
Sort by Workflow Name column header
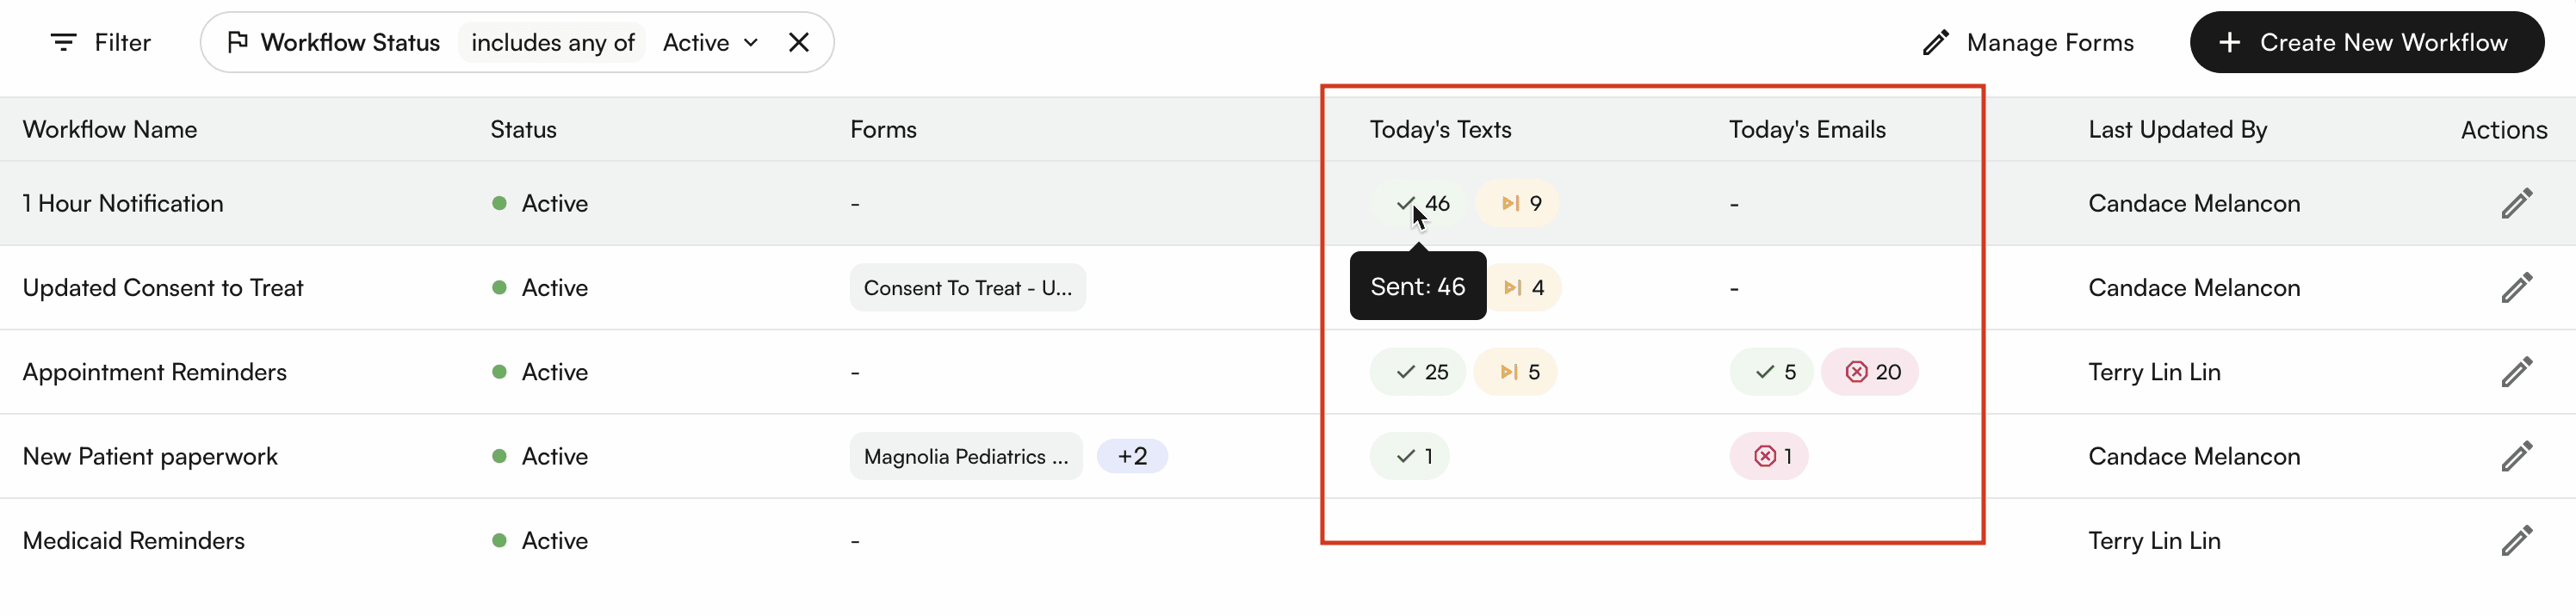(110, 129)
